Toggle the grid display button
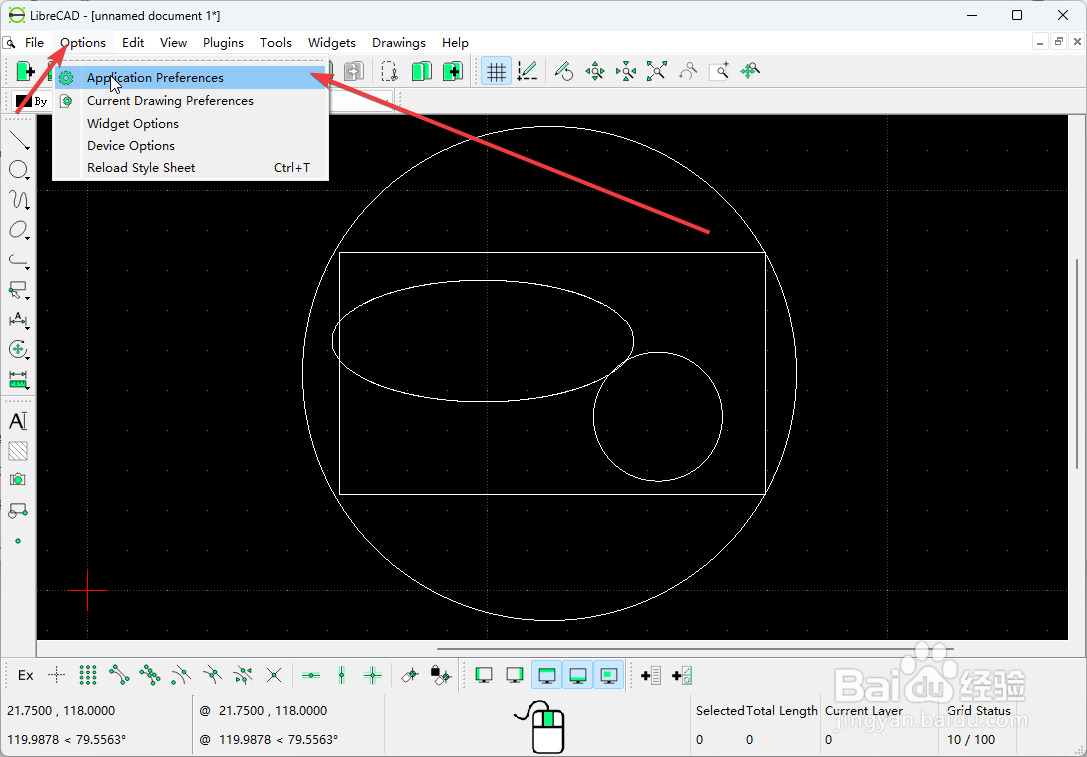This screenshot has height=757, width=1087. 496,71
